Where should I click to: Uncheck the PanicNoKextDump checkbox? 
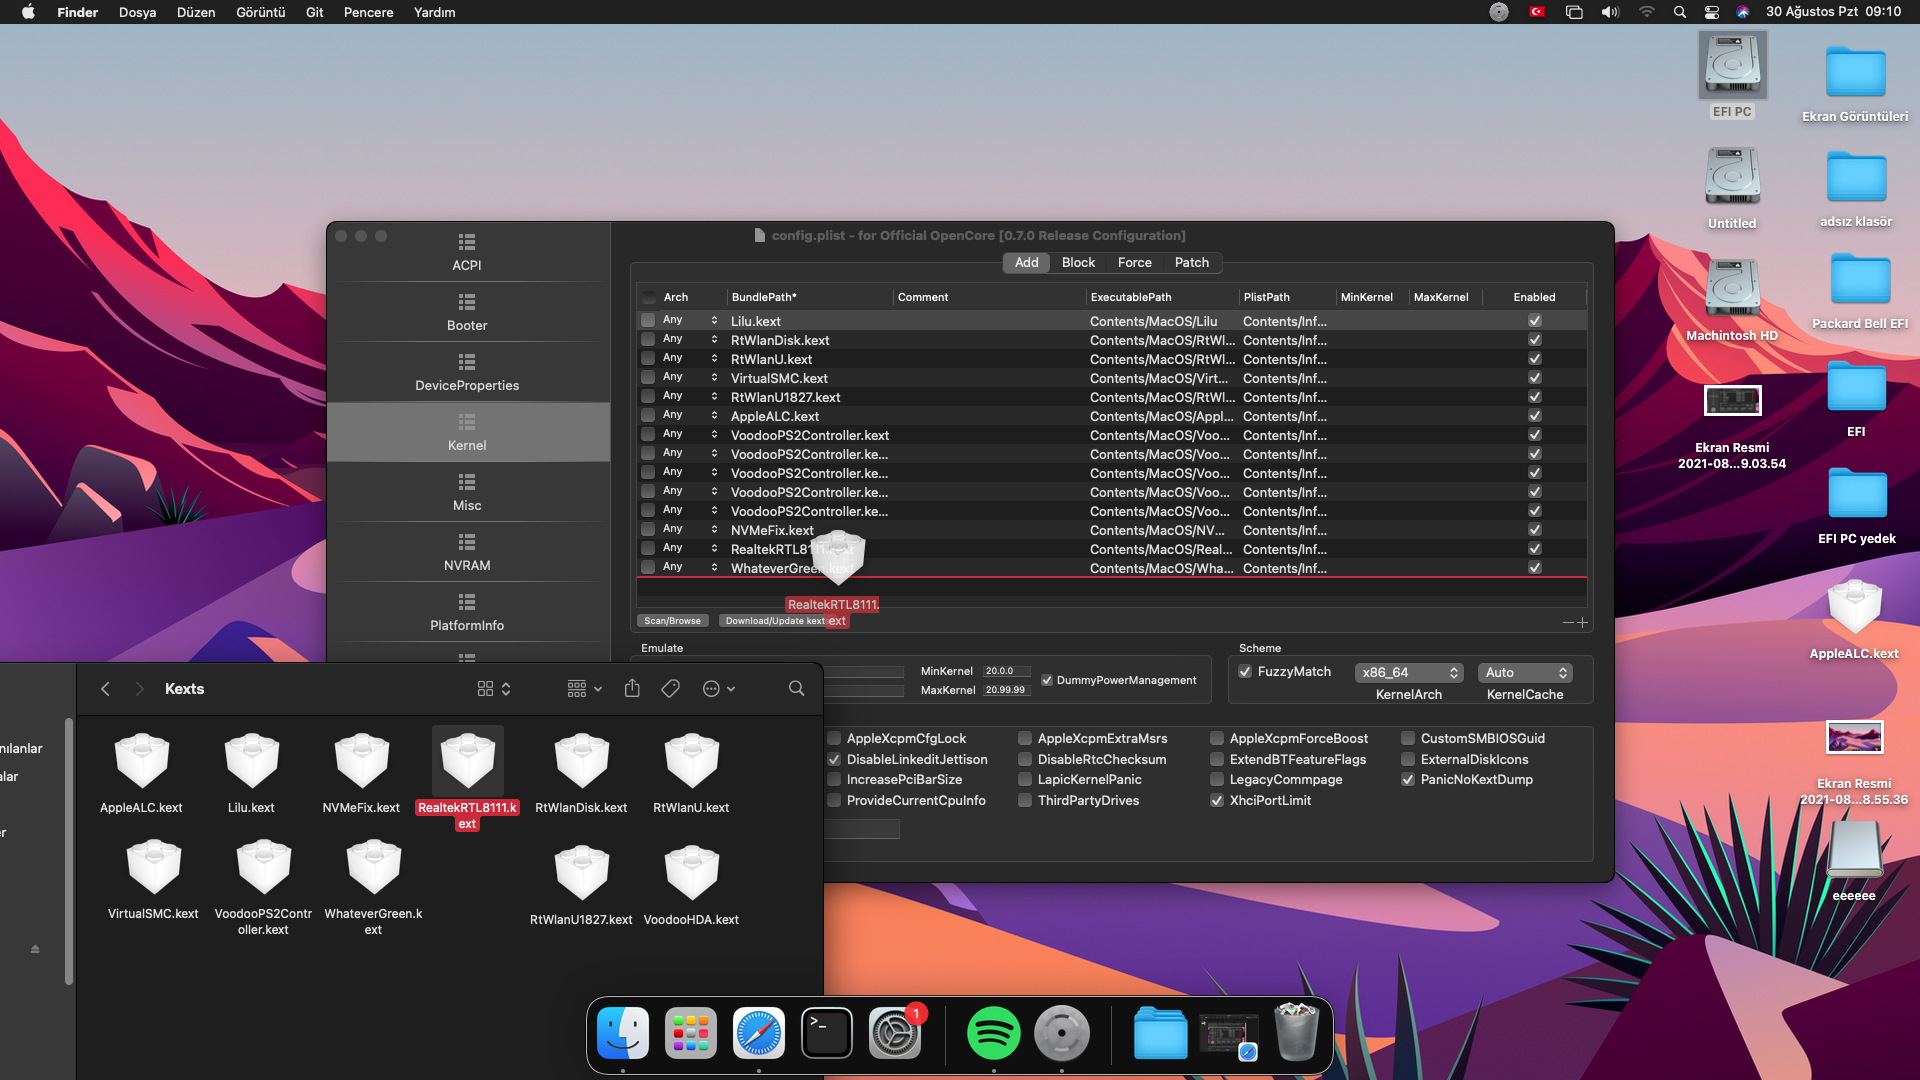point(1408,780)
